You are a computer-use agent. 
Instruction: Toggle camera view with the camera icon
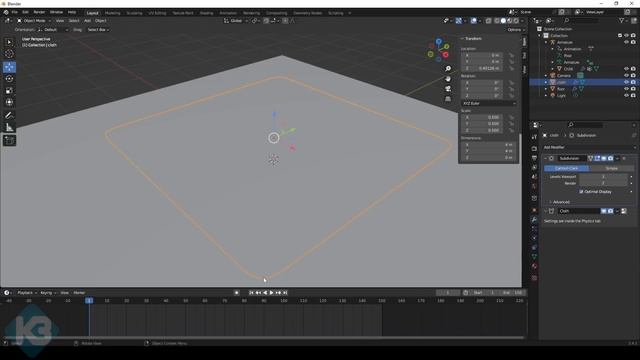[448, 89]
